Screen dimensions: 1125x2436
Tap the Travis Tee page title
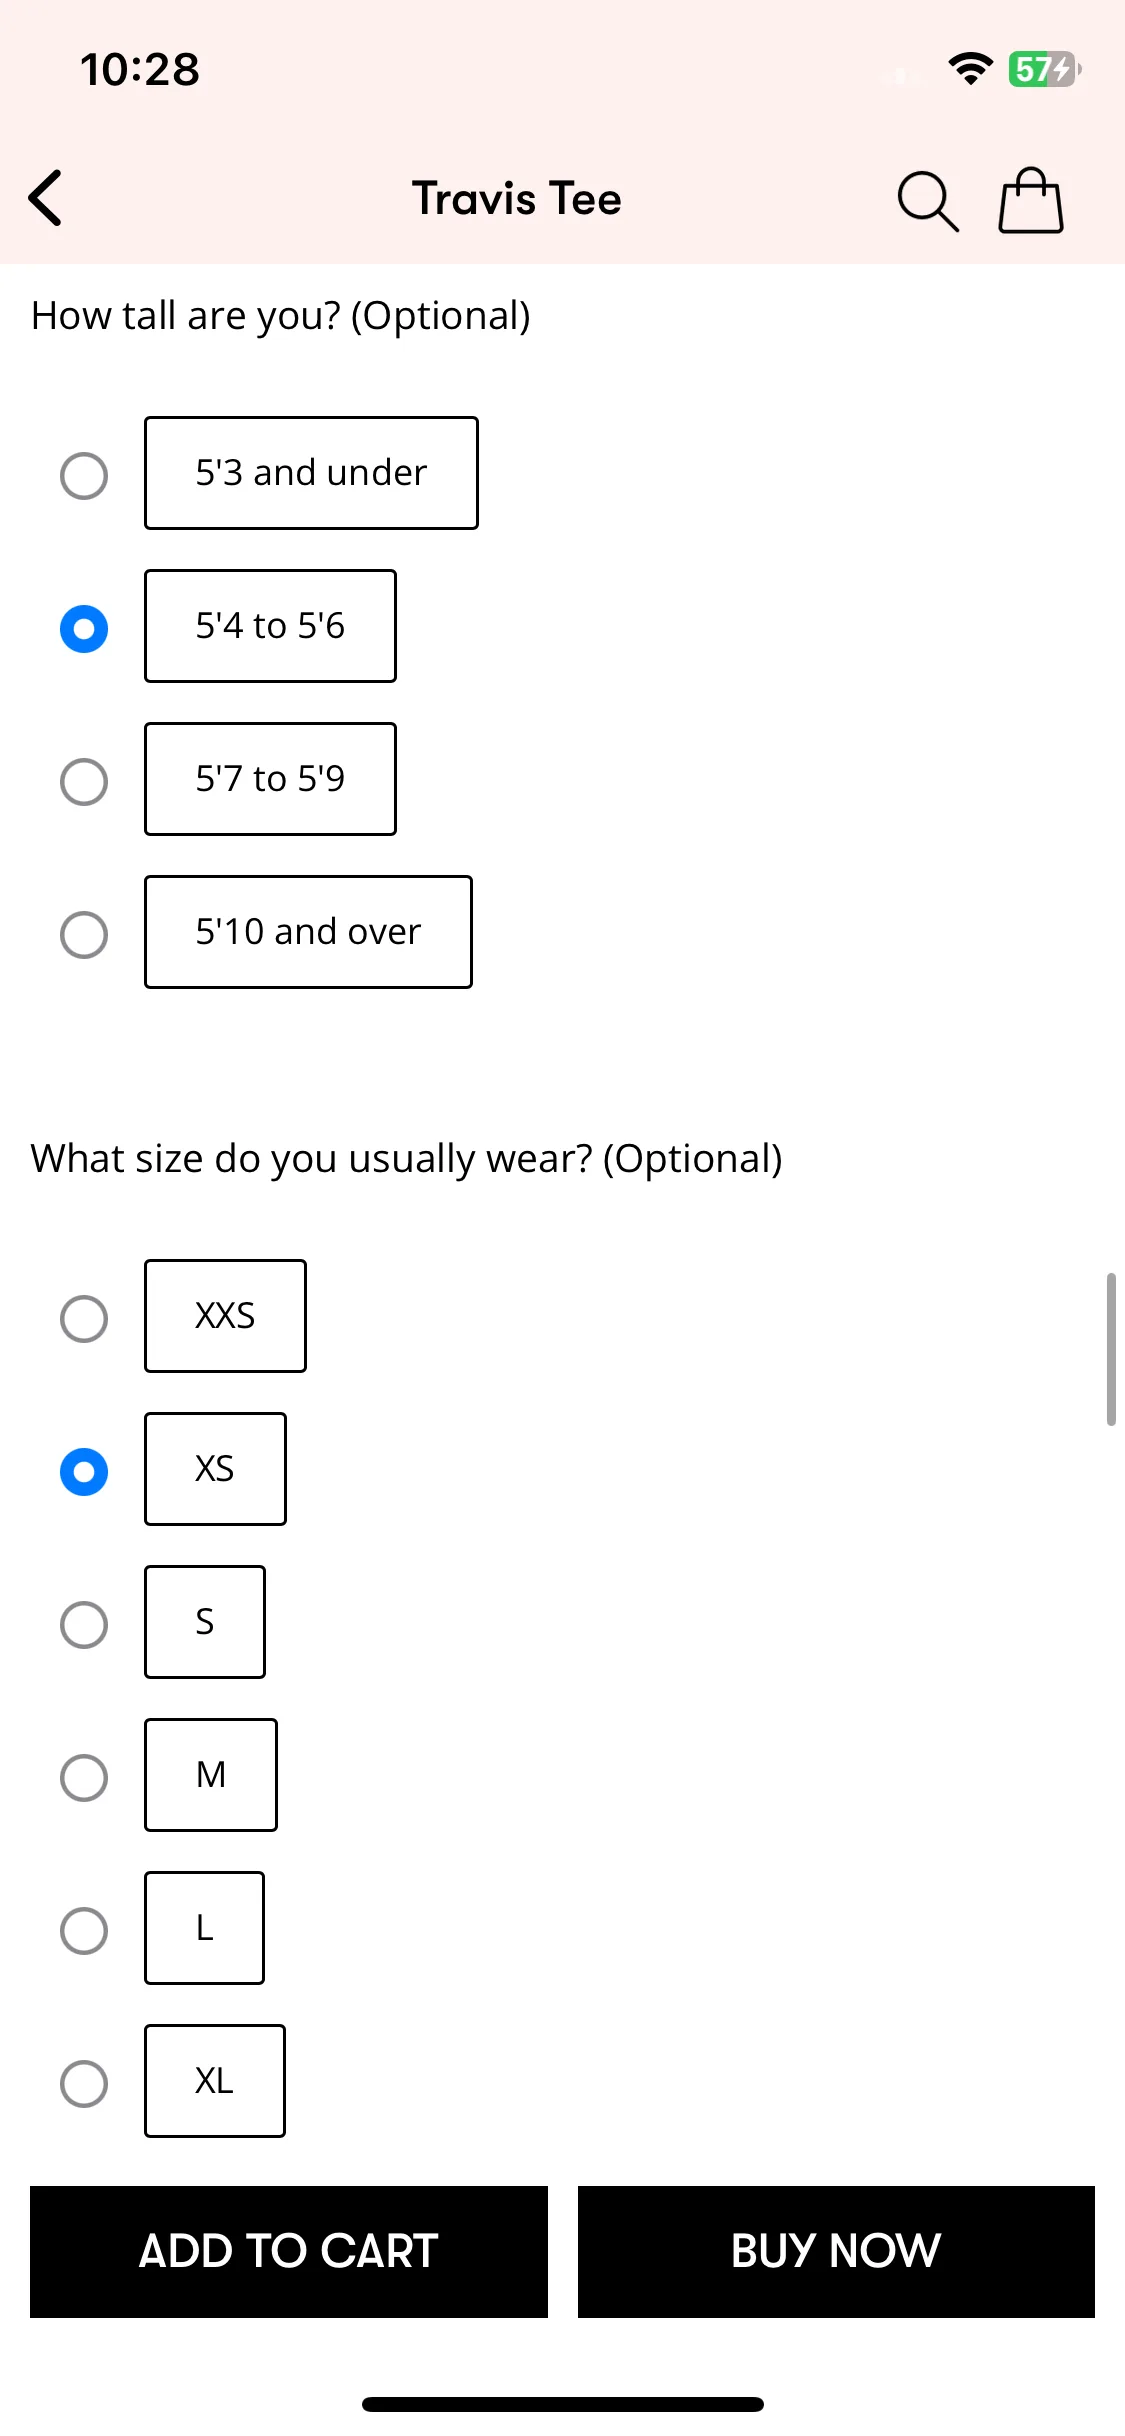[517, 199]
